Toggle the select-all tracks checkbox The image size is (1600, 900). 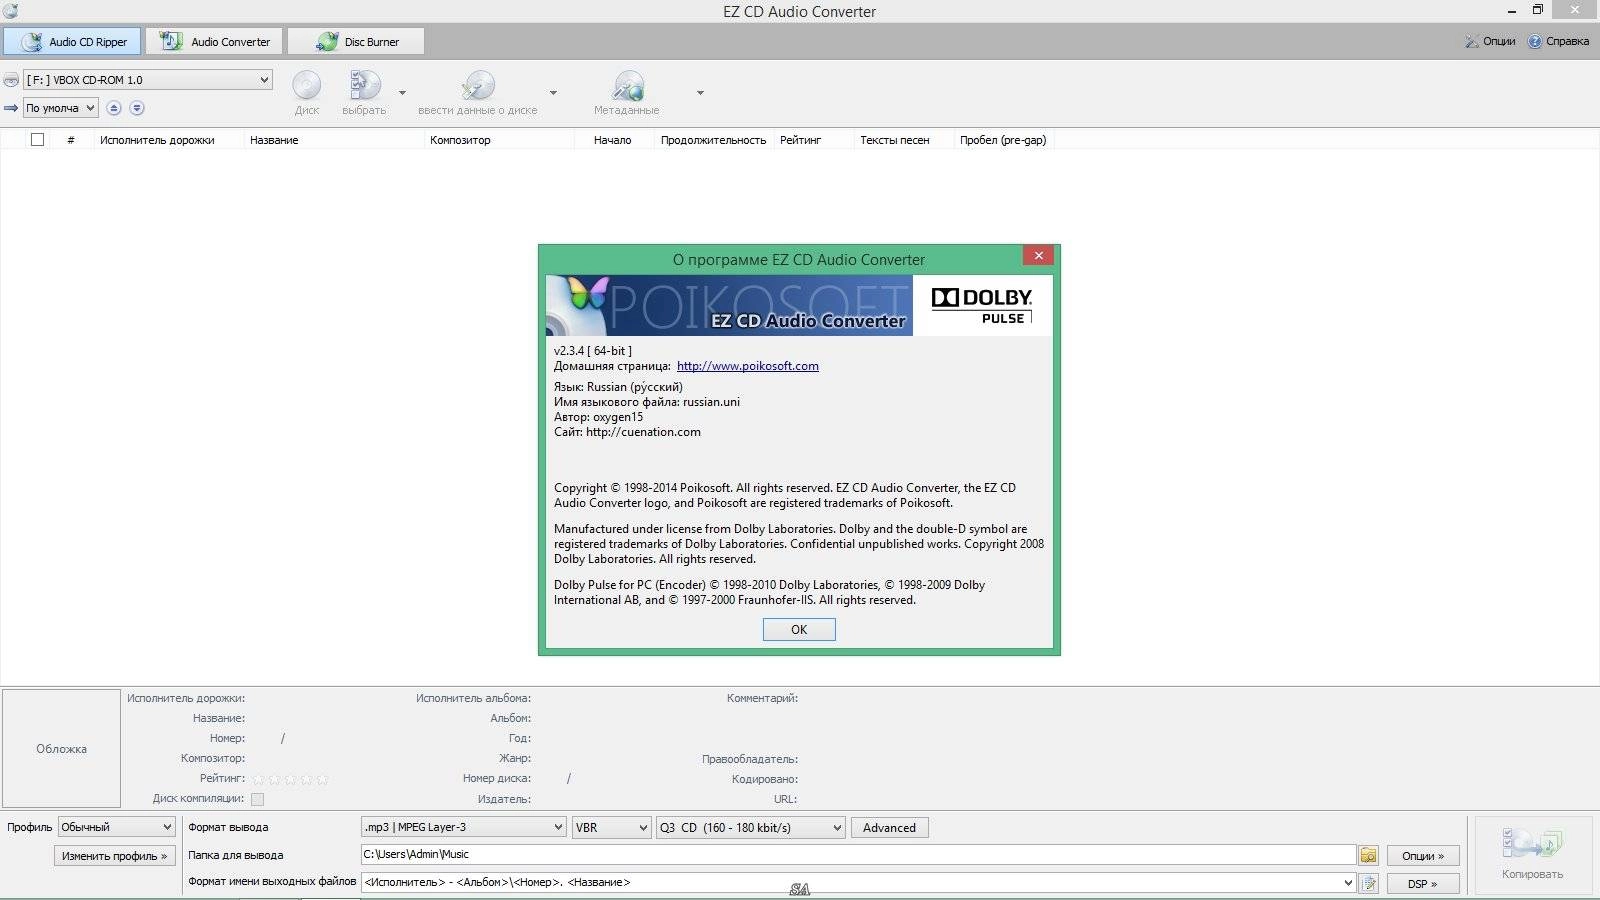37,140
